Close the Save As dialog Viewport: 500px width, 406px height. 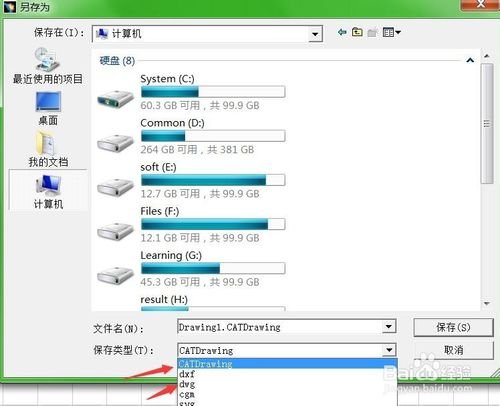click(x=480, y=4)
